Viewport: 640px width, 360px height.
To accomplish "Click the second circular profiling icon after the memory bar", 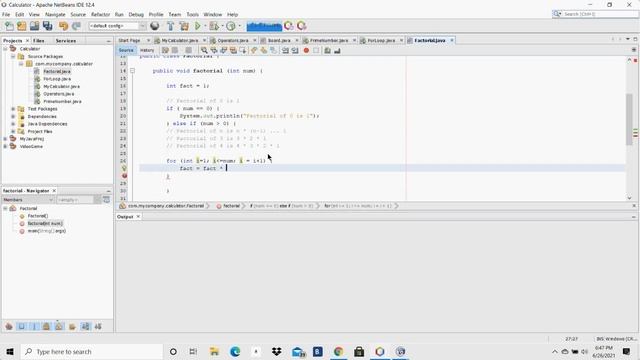I will coord(302,26).
